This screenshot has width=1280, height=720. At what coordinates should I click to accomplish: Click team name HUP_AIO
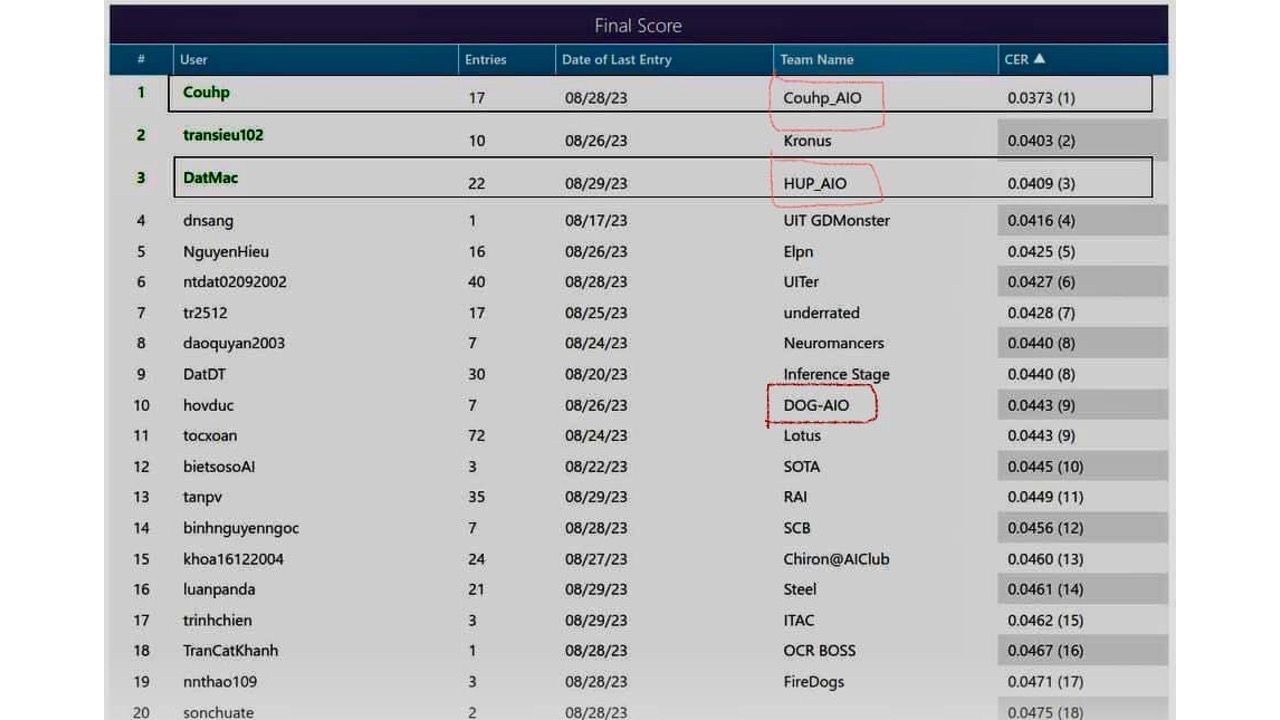815,184
